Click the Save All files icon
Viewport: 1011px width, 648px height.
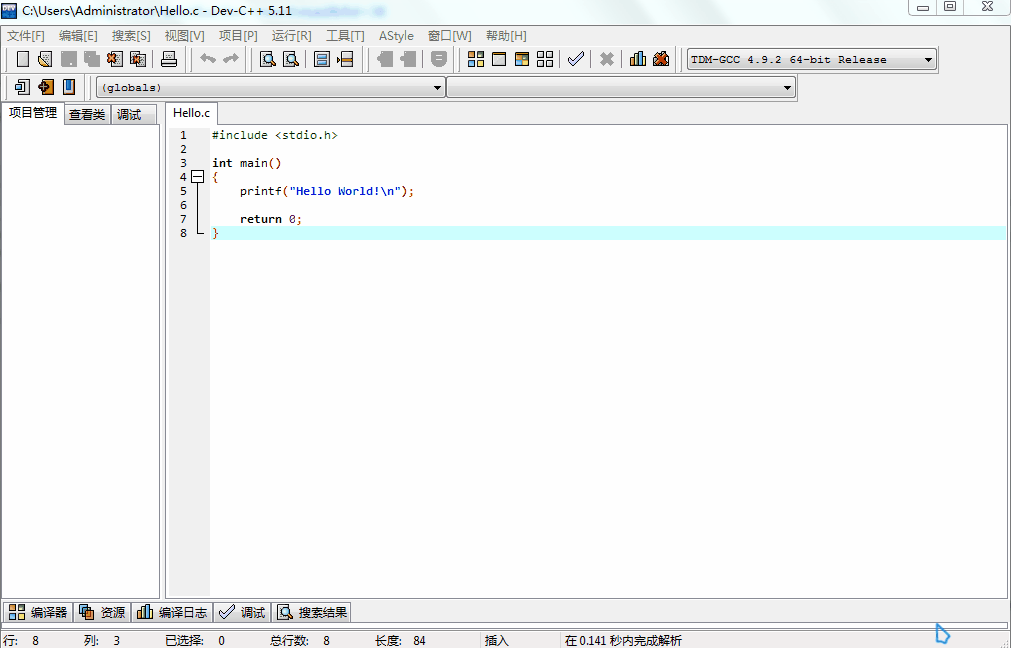pos(92,59)
